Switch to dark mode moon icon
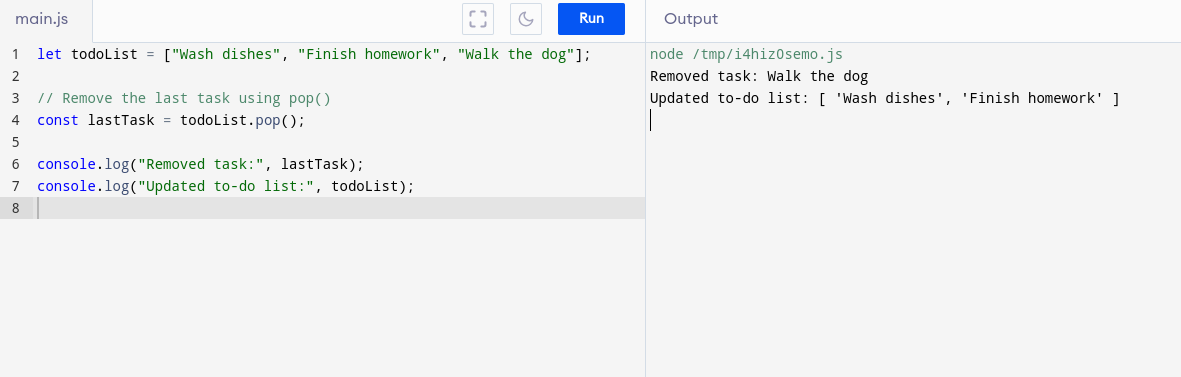Image resolution: width=1181 pixels, height=377 pixels. pos(526,19)
